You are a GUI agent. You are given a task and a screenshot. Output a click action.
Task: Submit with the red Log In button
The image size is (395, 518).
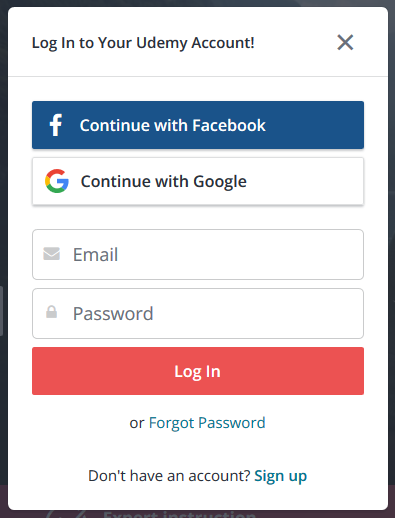pos(198,371)
